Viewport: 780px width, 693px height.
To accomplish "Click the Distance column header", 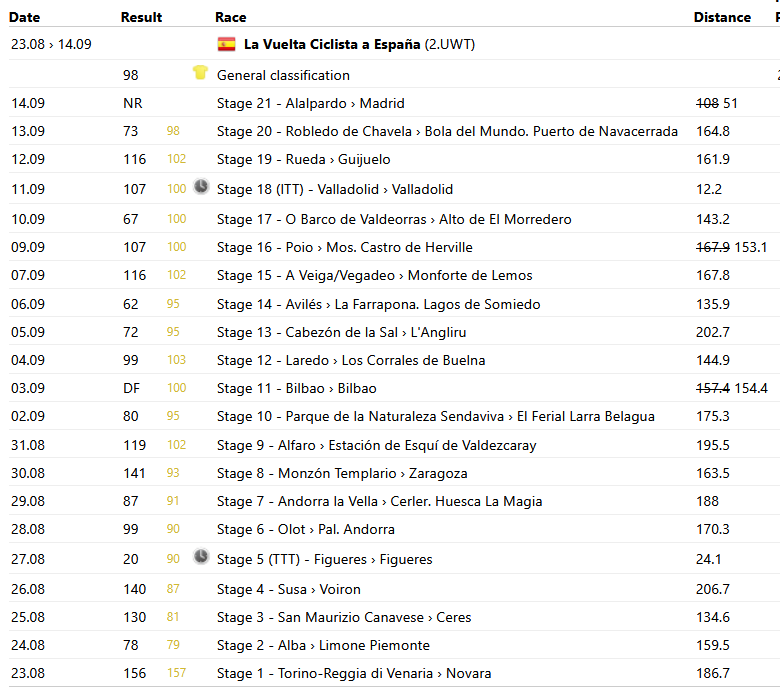I will 722,17.
